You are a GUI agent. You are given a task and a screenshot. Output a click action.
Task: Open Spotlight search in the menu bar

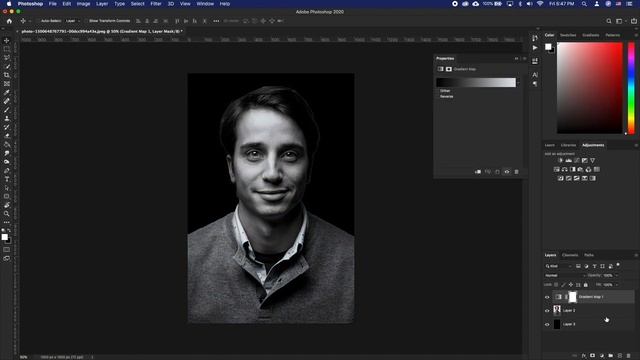584,4
